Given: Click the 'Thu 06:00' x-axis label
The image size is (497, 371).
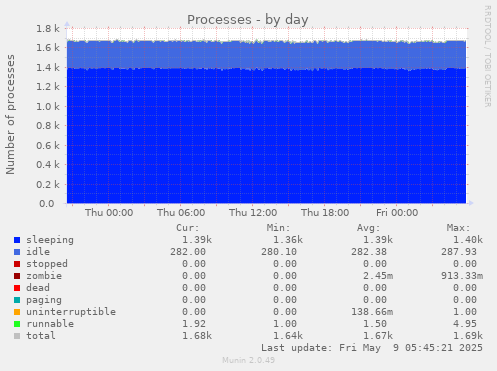Looking at the screenshot, I should tap(181, 213).
